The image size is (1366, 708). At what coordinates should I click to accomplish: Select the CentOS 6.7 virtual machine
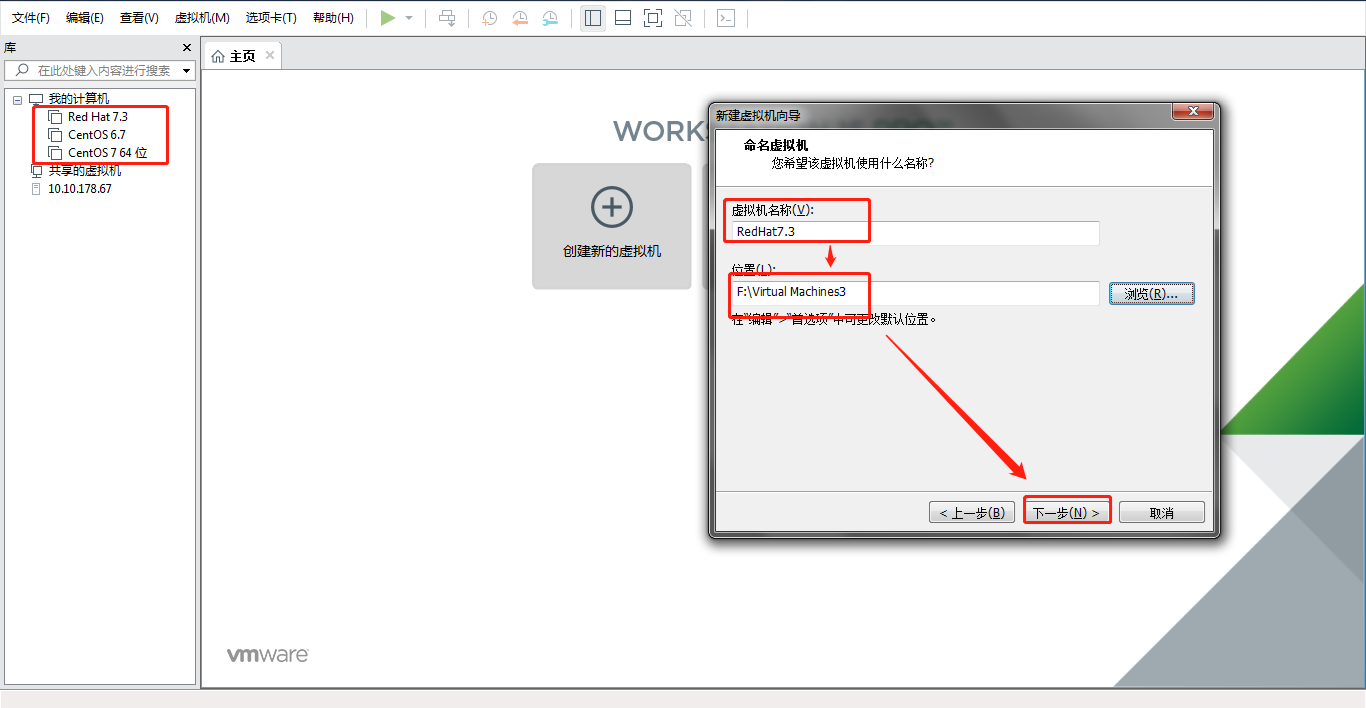coord(97,135)
